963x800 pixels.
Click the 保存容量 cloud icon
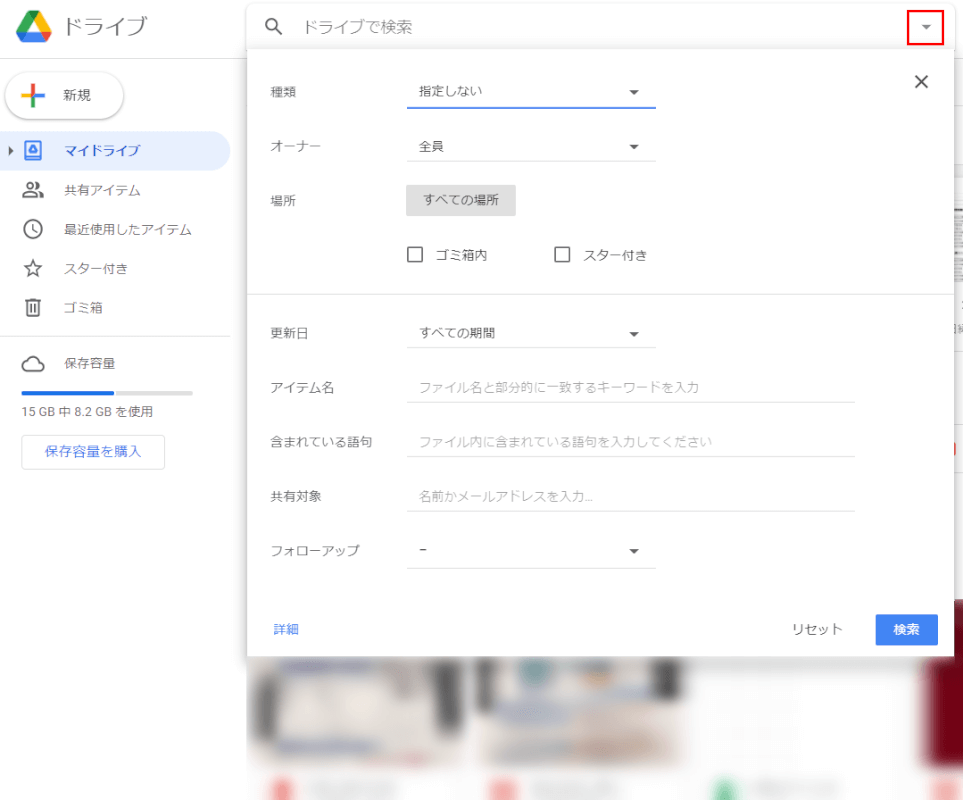34,363
